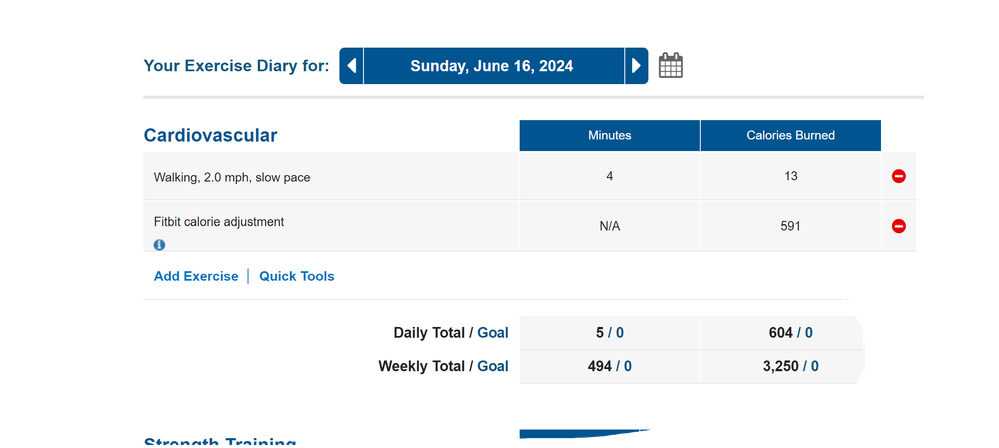Click the Add Exercise link

[196, 276]
